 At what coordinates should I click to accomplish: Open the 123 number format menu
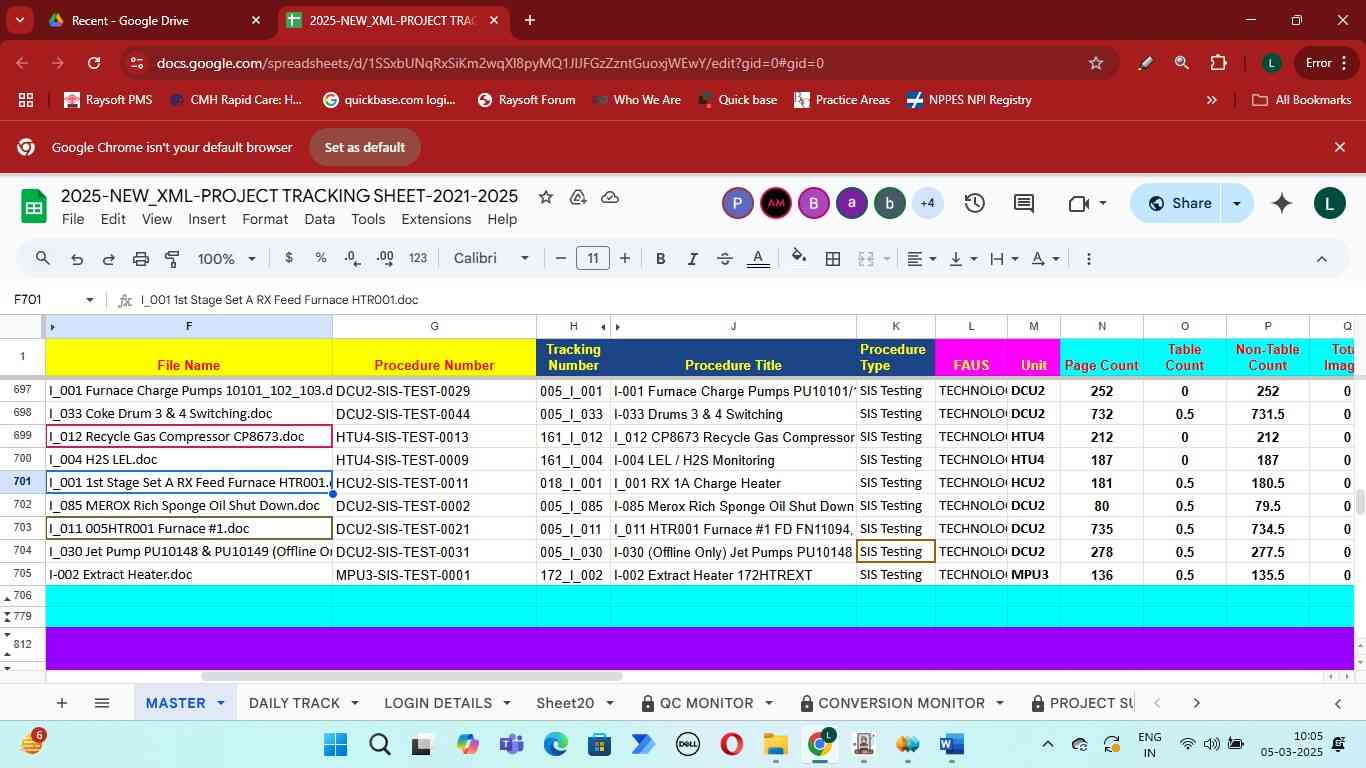(418, 258)
